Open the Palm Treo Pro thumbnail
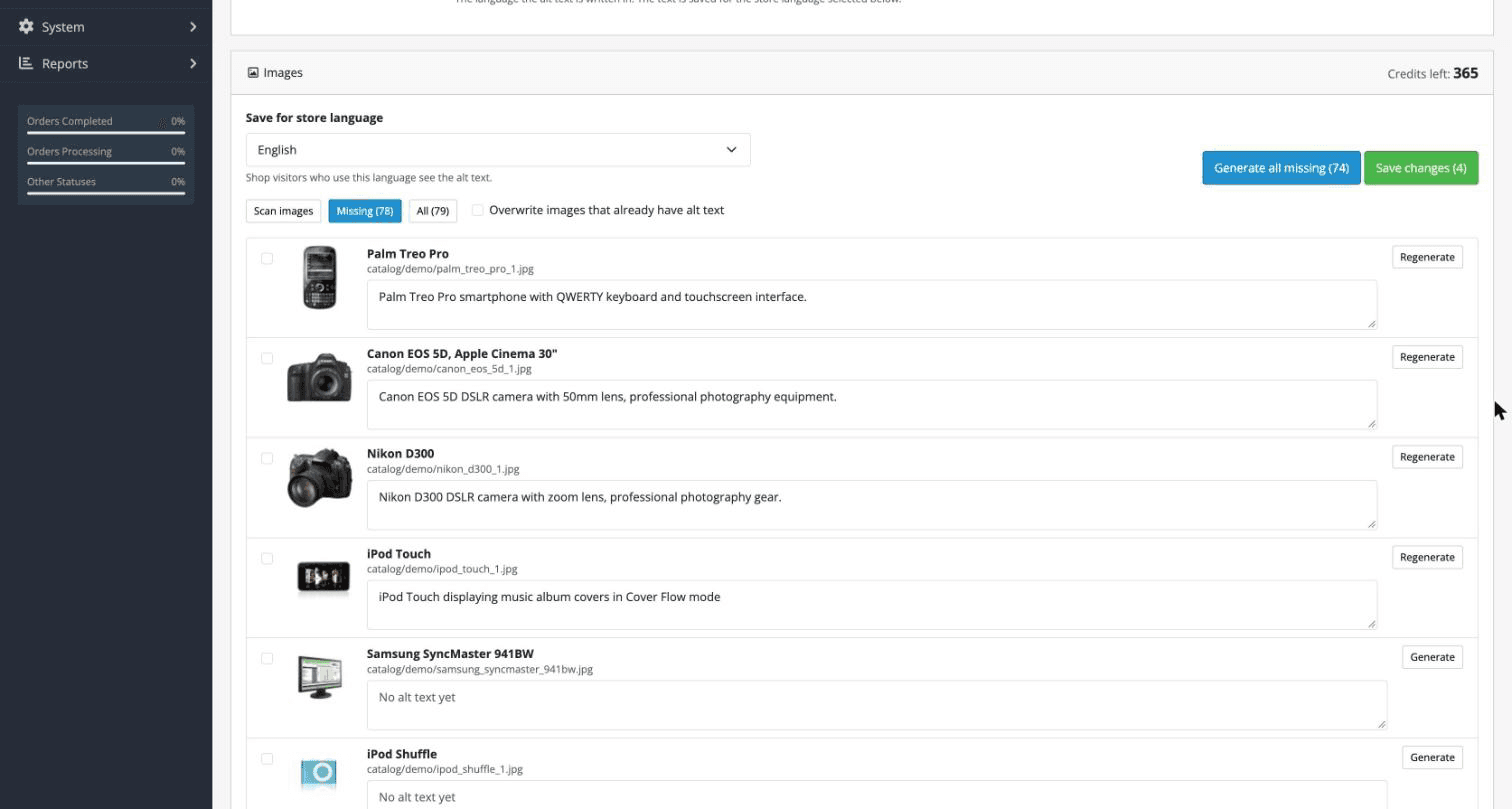Viewport: 1512px width, 809px height. tap(320, 278)
